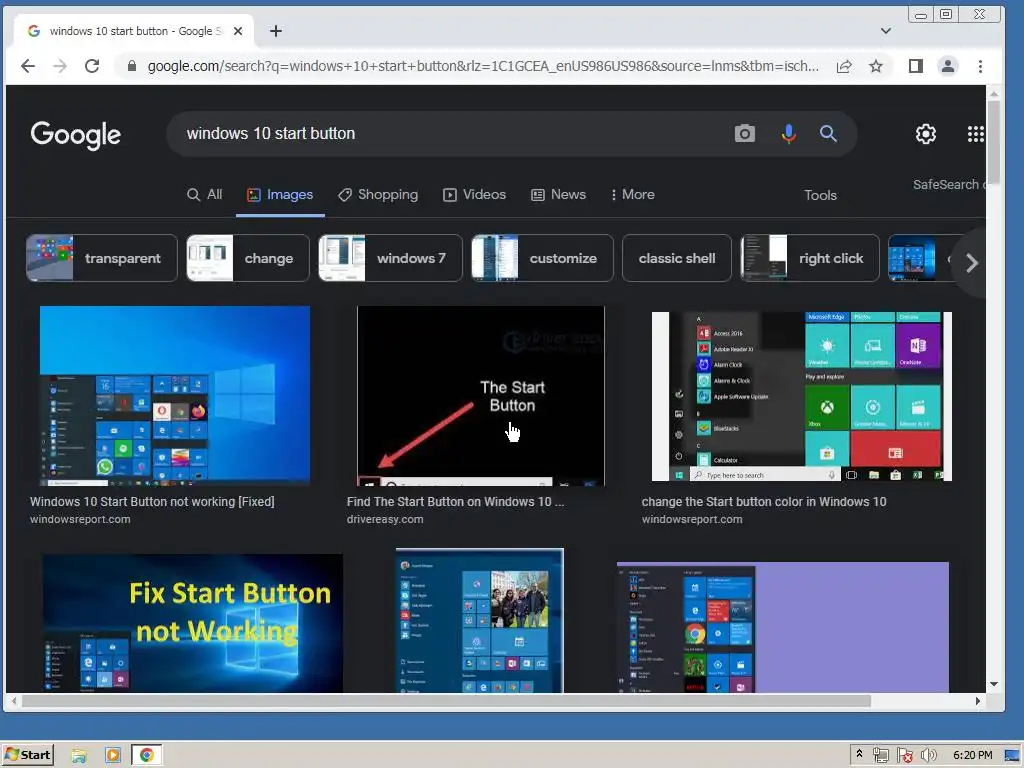The image size is (1024, 768).
Task: Click the system clock showing 6:20 PM
Action: 972,756
